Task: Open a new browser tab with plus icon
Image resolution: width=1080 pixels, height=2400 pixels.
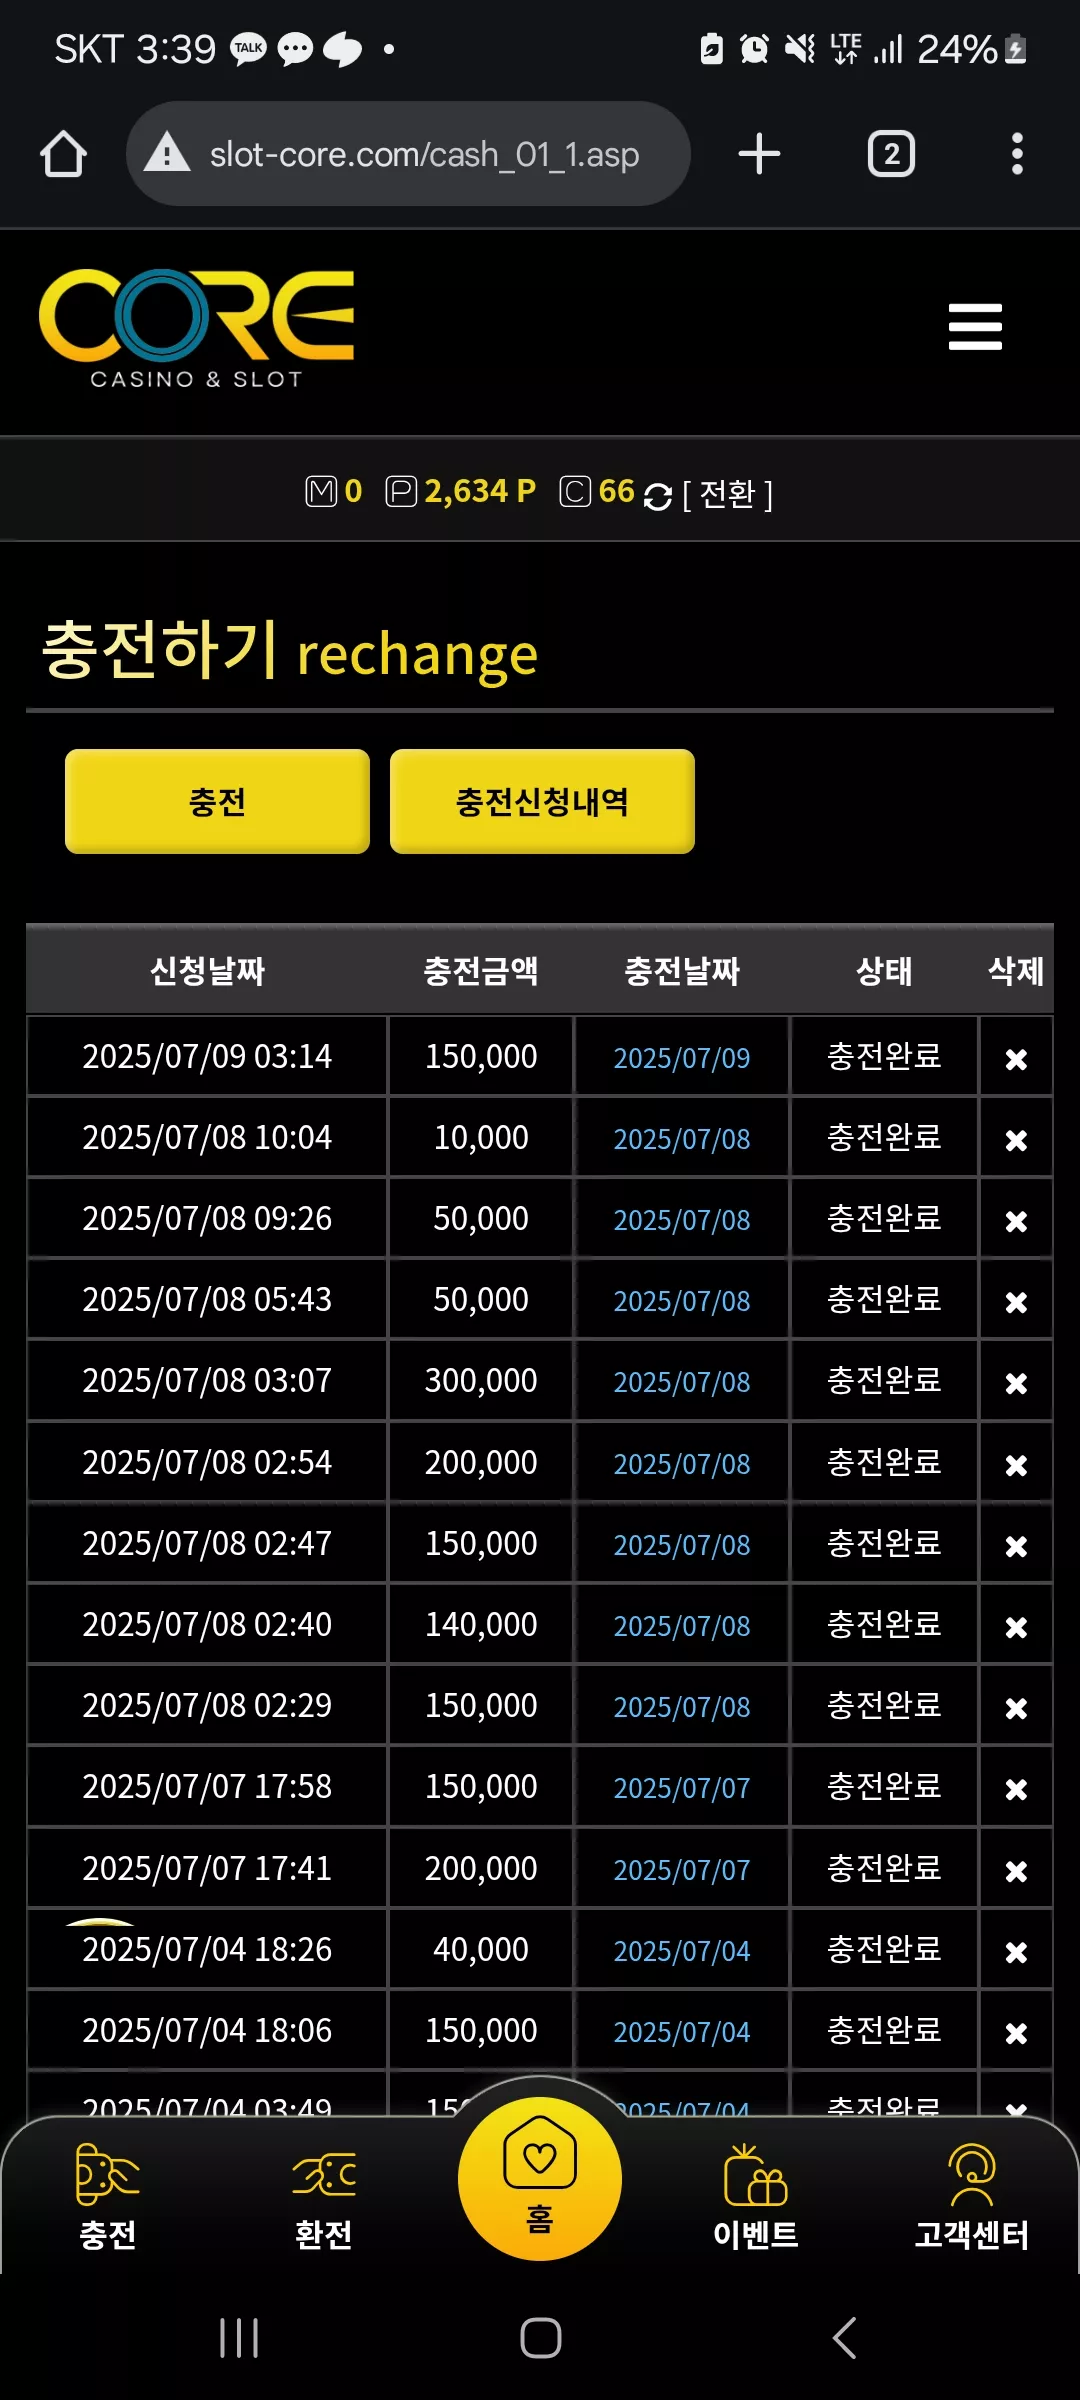Action: (x=759, y=154)
